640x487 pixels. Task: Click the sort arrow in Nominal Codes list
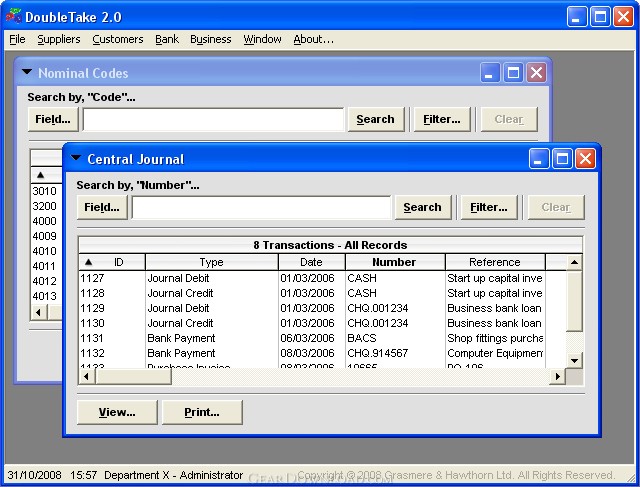pyautogui.click(x=40, y=175)
